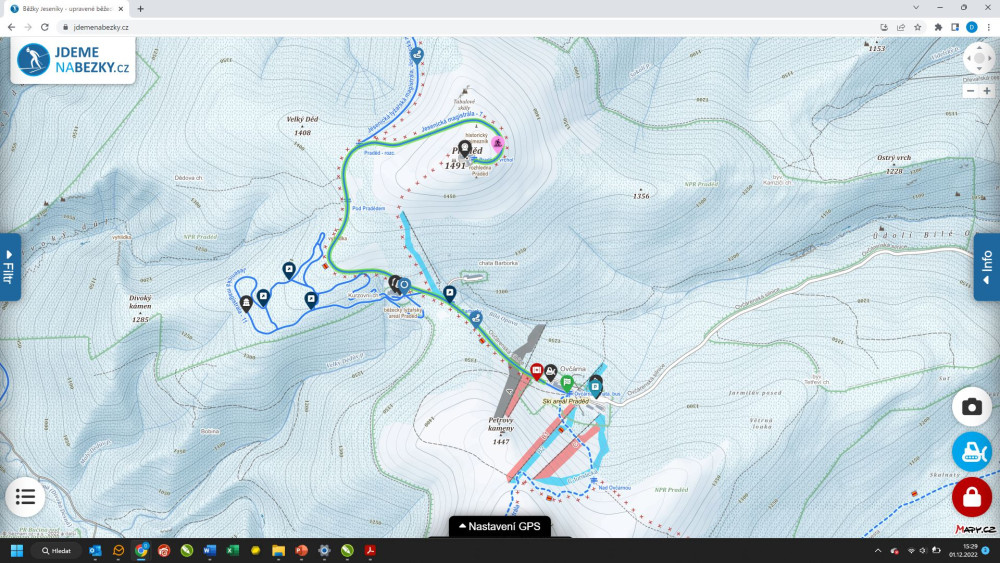Bookmark this page with the star icon
This screenshot has width=1000, height=563.
[918, 27]
